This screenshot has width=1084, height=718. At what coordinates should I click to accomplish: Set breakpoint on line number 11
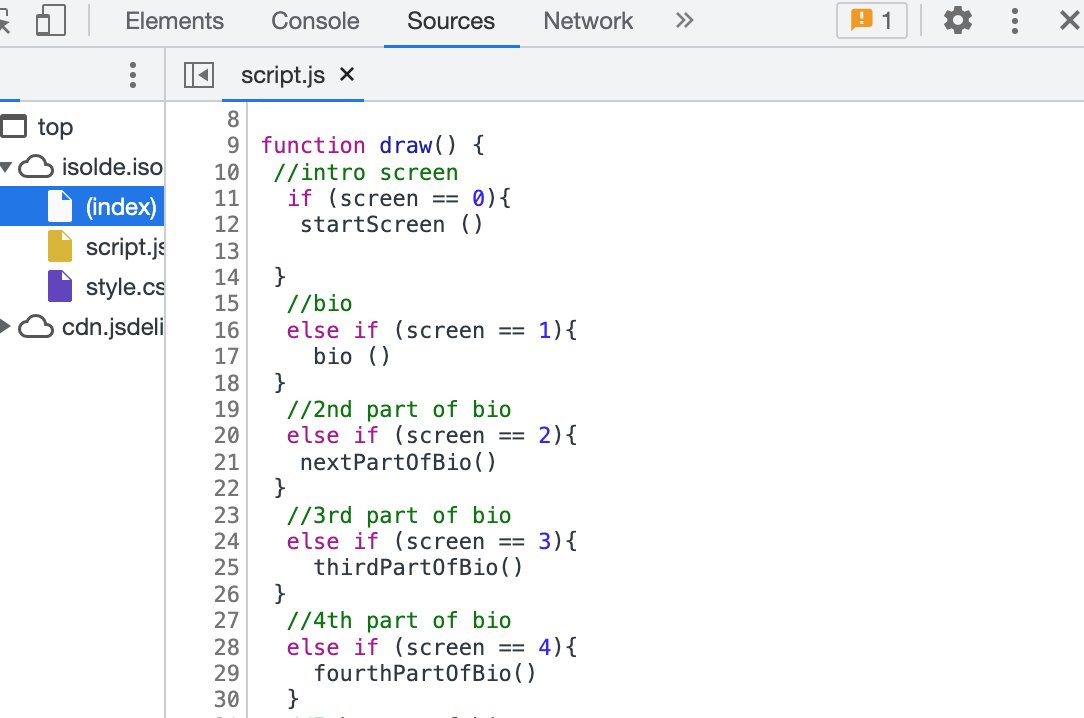(x=226, y=198)
